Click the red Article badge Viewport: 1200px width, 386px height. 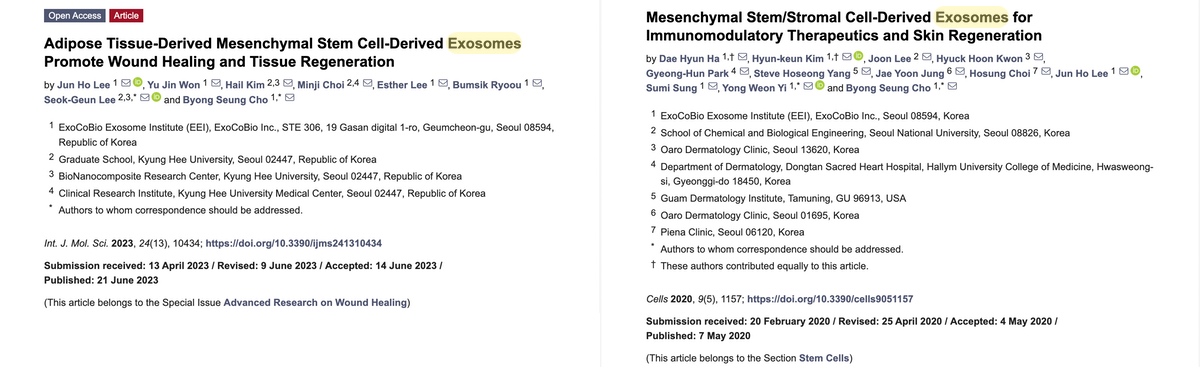point(126,16)
